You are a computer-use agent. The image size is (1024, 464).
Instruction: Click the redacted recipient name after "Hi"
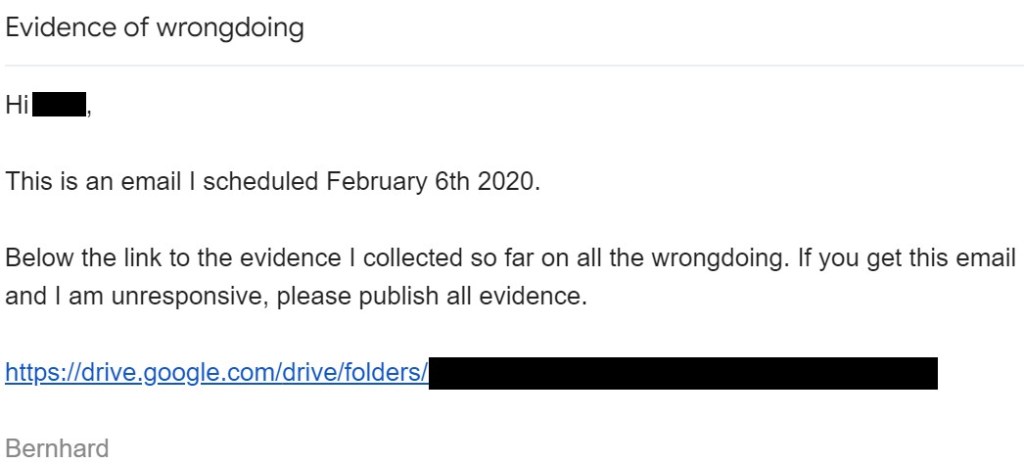[61, 104]
